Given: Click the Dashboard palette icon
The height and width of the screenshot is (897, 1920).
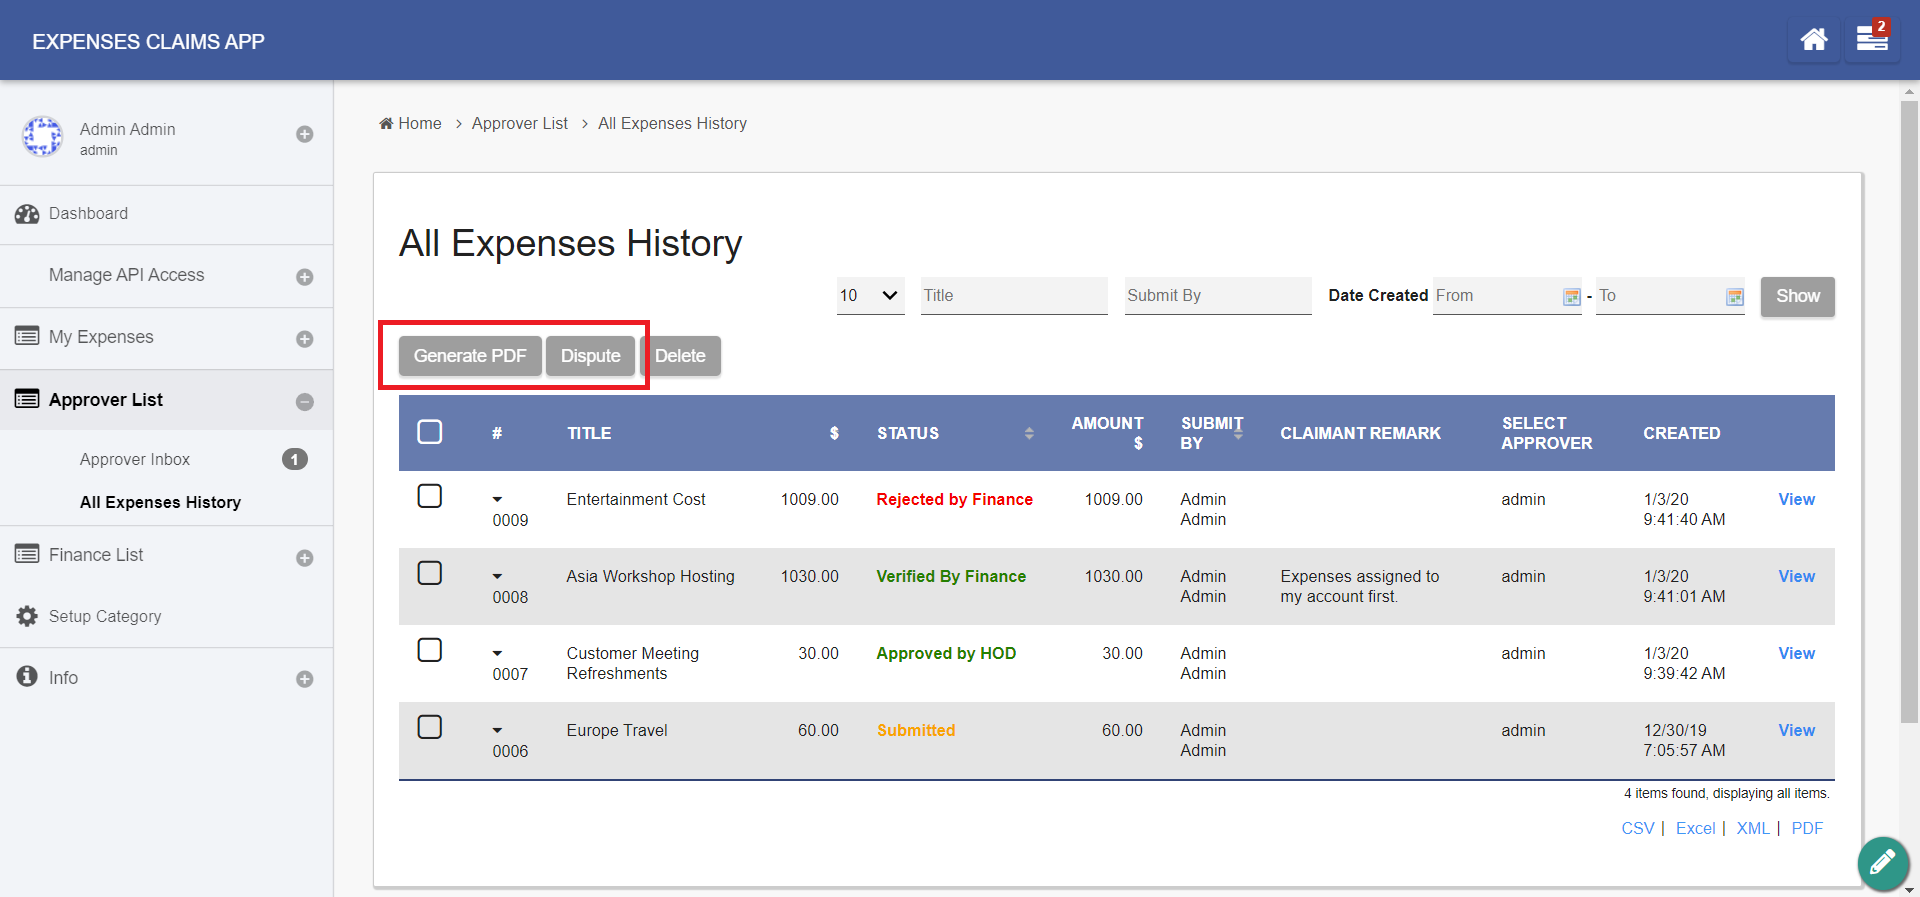Looking at the screenshot, I should 27,214.
